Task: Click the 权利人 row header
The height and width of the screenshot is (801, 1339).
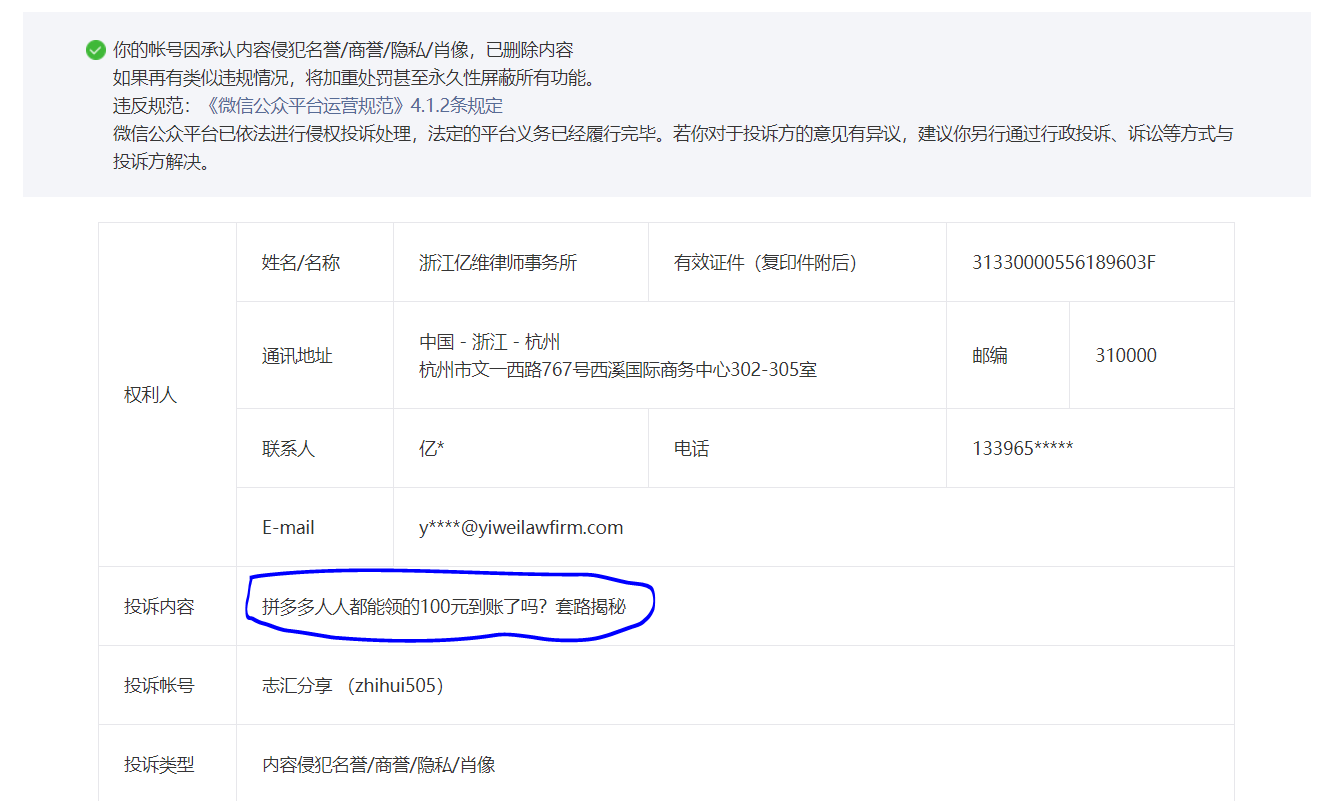Action: pos(150,395)
